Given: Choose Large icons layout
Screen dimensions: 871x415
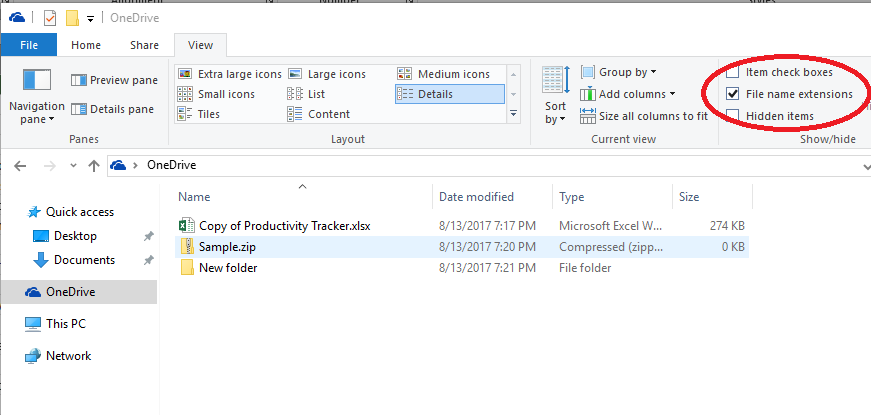Looking at the screenshot, I should tap(327, 74).
